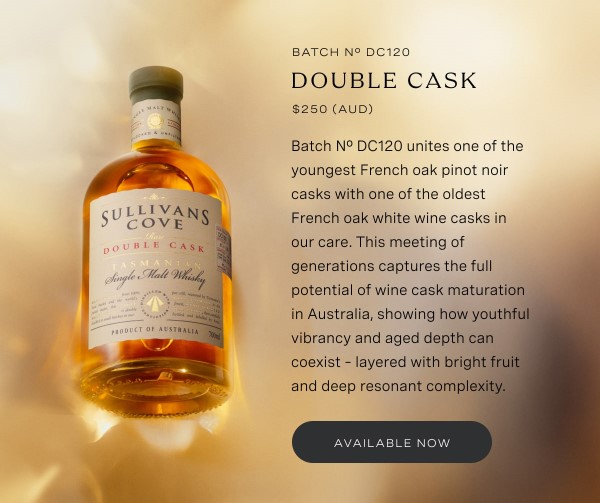
Task: Click the grey bottle stopper cap
Action: pyautogui.click(x=156, y=85)
